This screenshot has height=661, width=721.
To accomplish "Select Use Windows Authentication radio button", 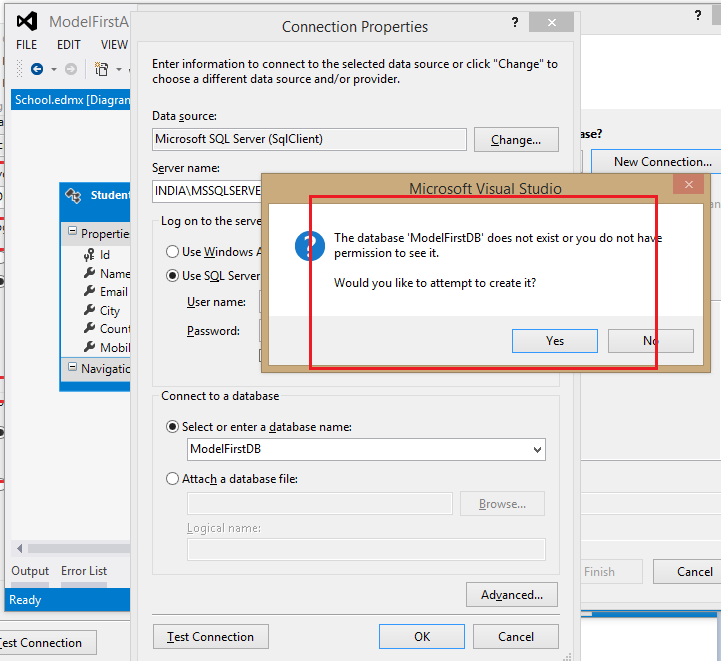I will [x=172, y=251].
